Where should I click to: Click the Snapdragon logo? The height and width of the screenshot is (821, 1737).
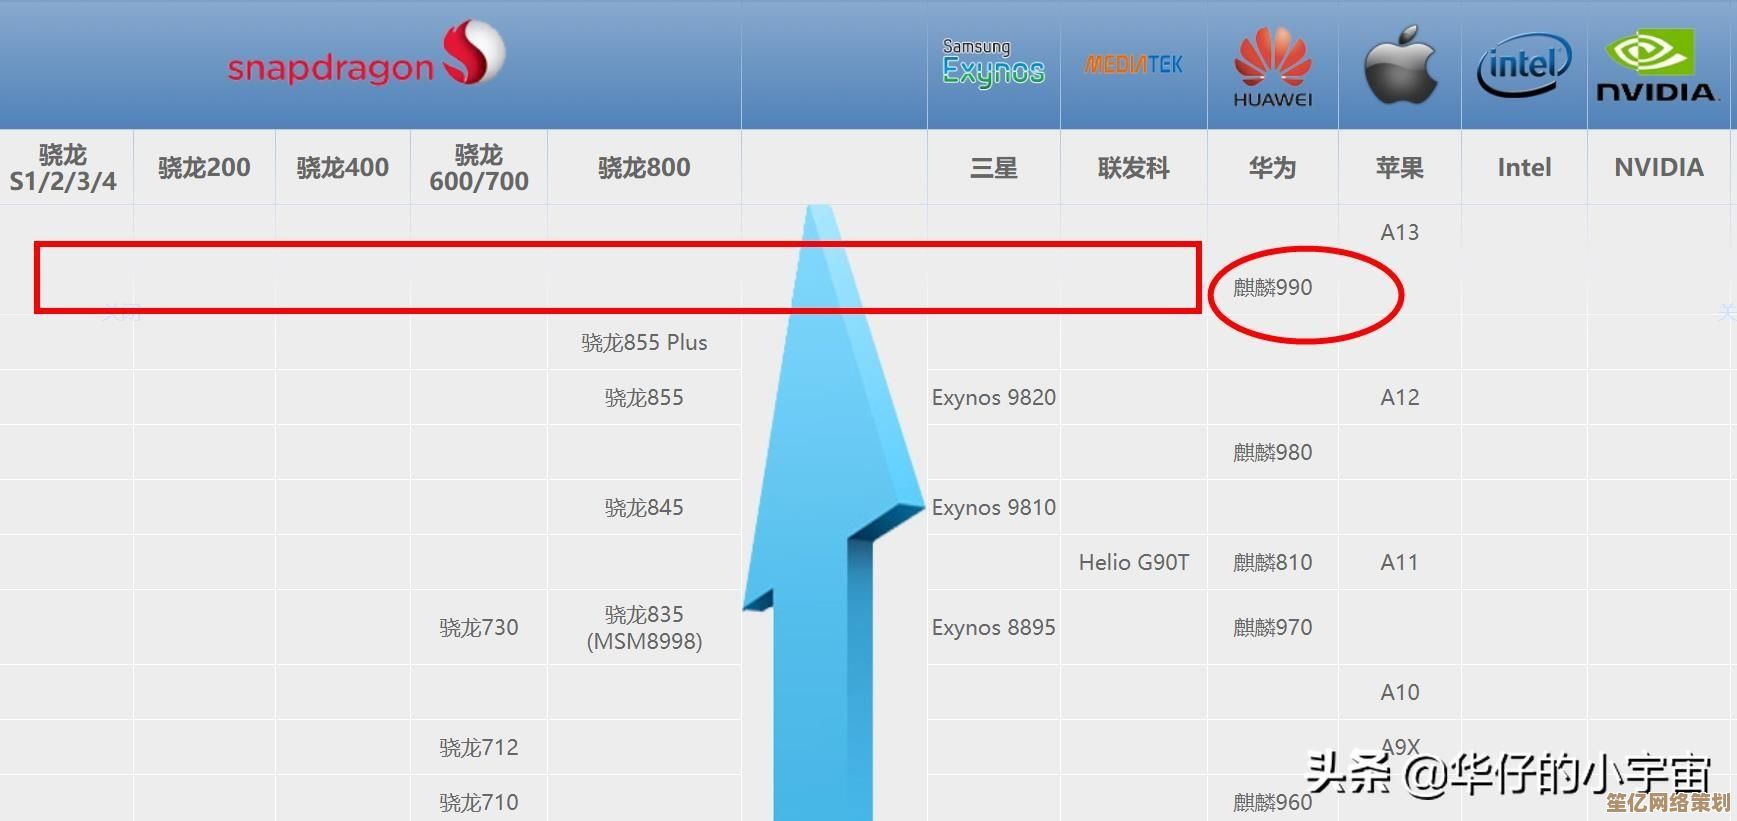(366, 55)
